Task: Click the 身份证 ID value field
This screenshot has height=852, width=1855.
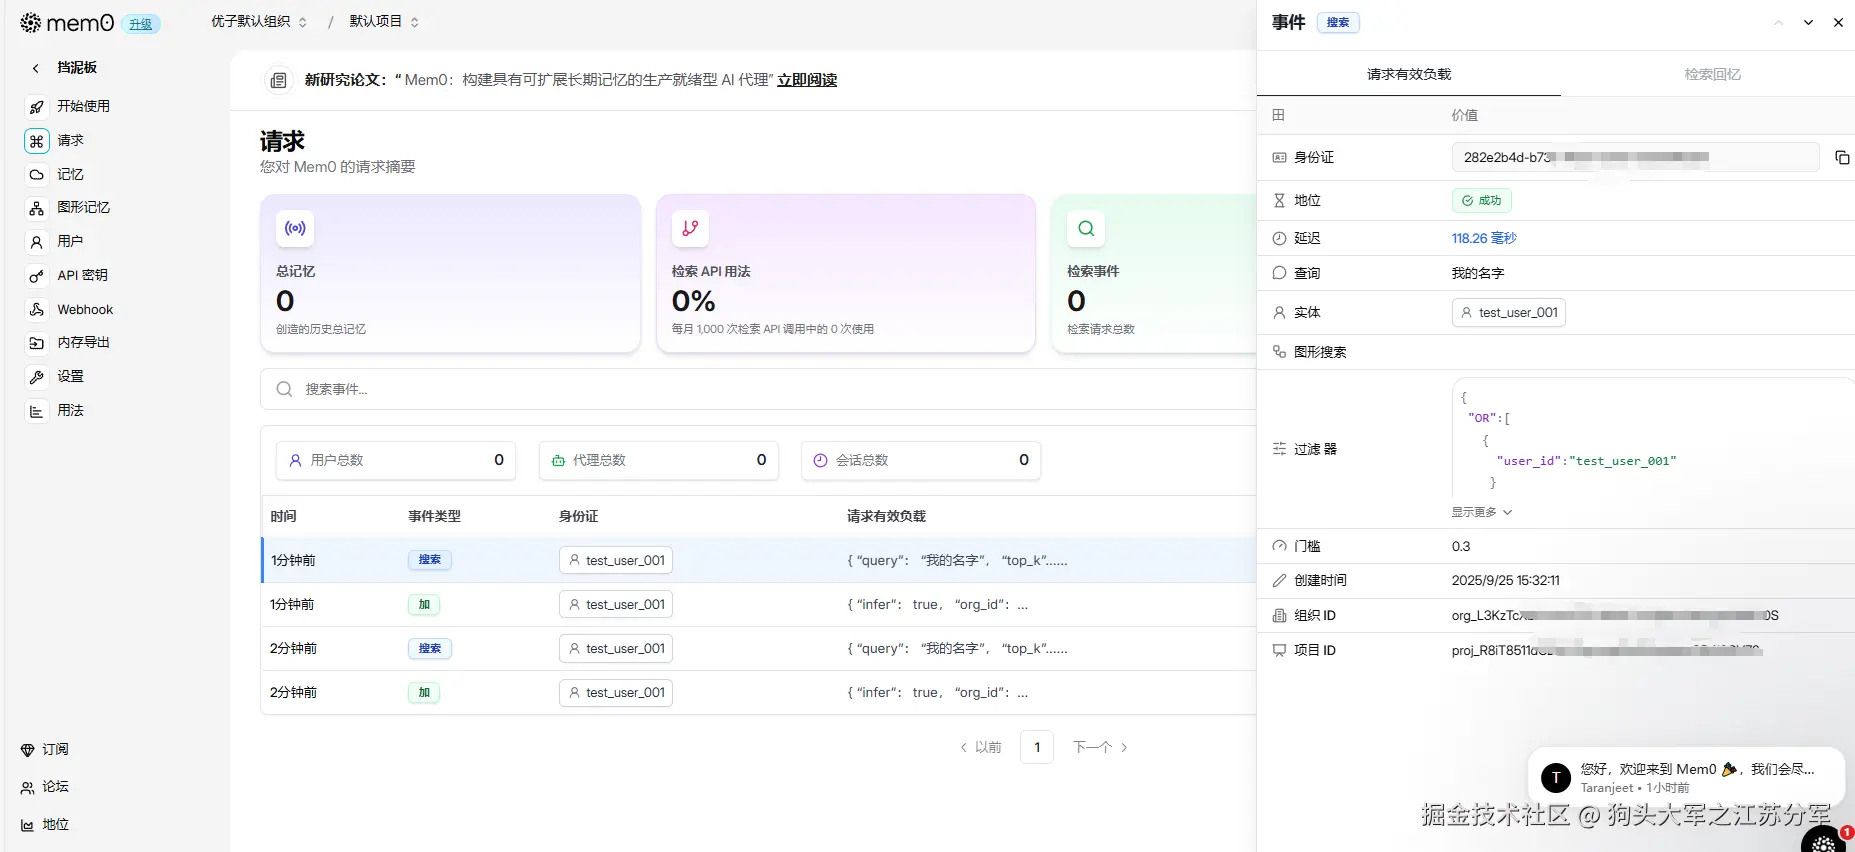Action: point(1635,157)
